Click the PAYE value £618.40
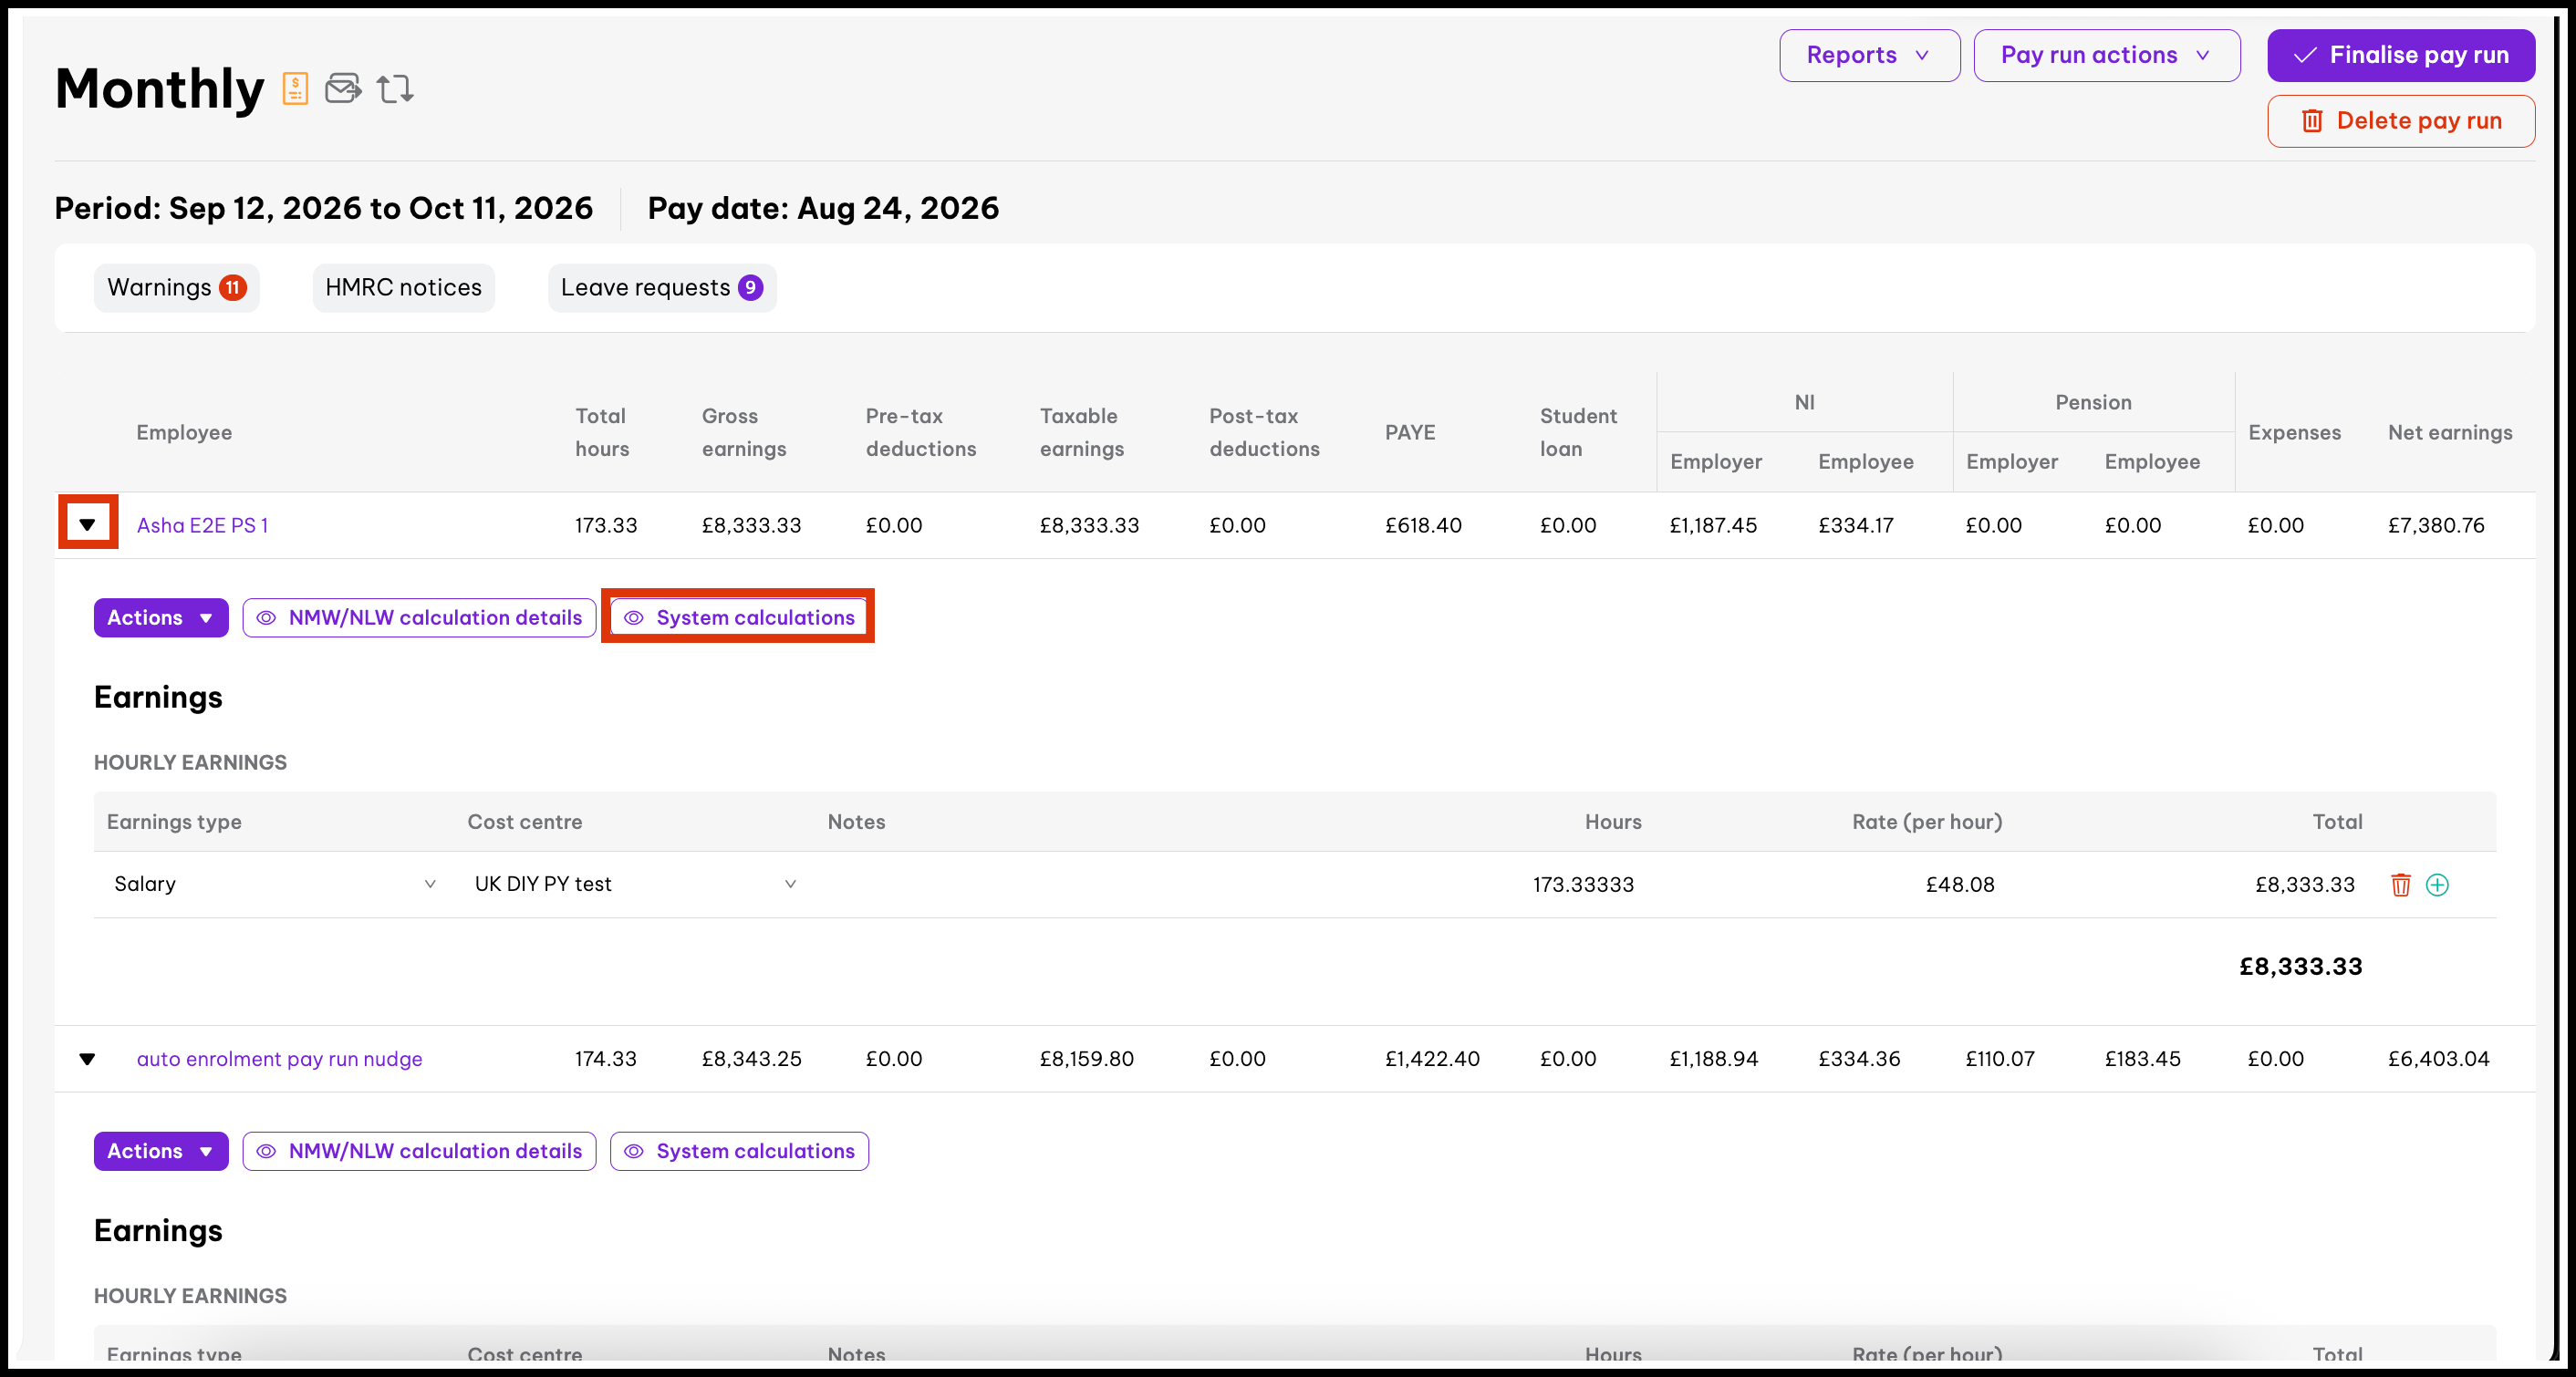This screenshot has height=1377, width=2576. coord(1423,525)
